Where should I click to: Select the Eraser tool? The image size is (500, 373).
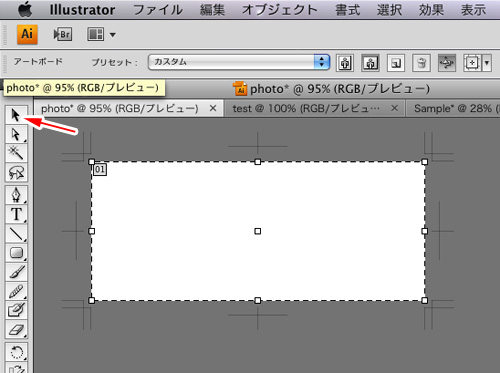tap(16, 330)
